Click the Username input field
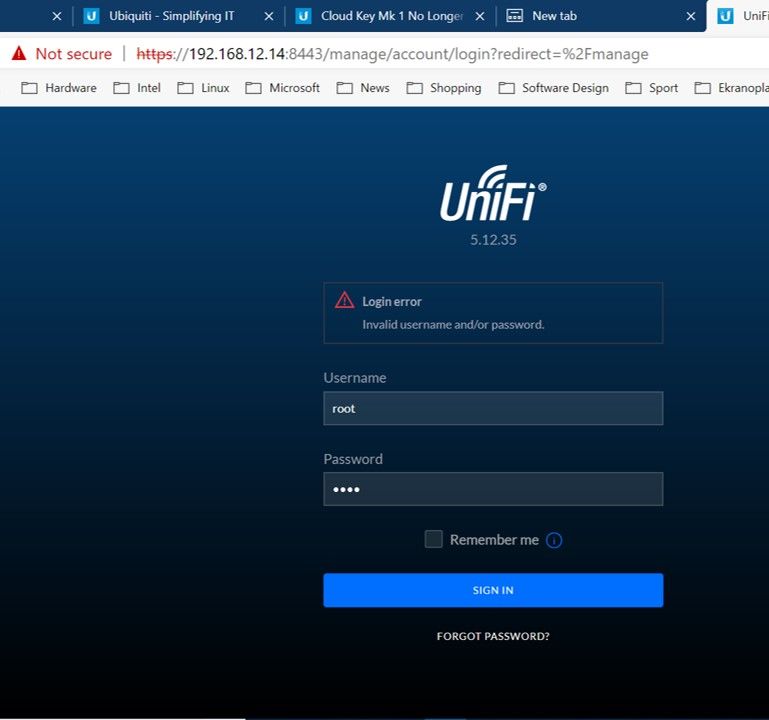Image resolution: width=769 pixels, height=720 pixels. coord(493,408)
